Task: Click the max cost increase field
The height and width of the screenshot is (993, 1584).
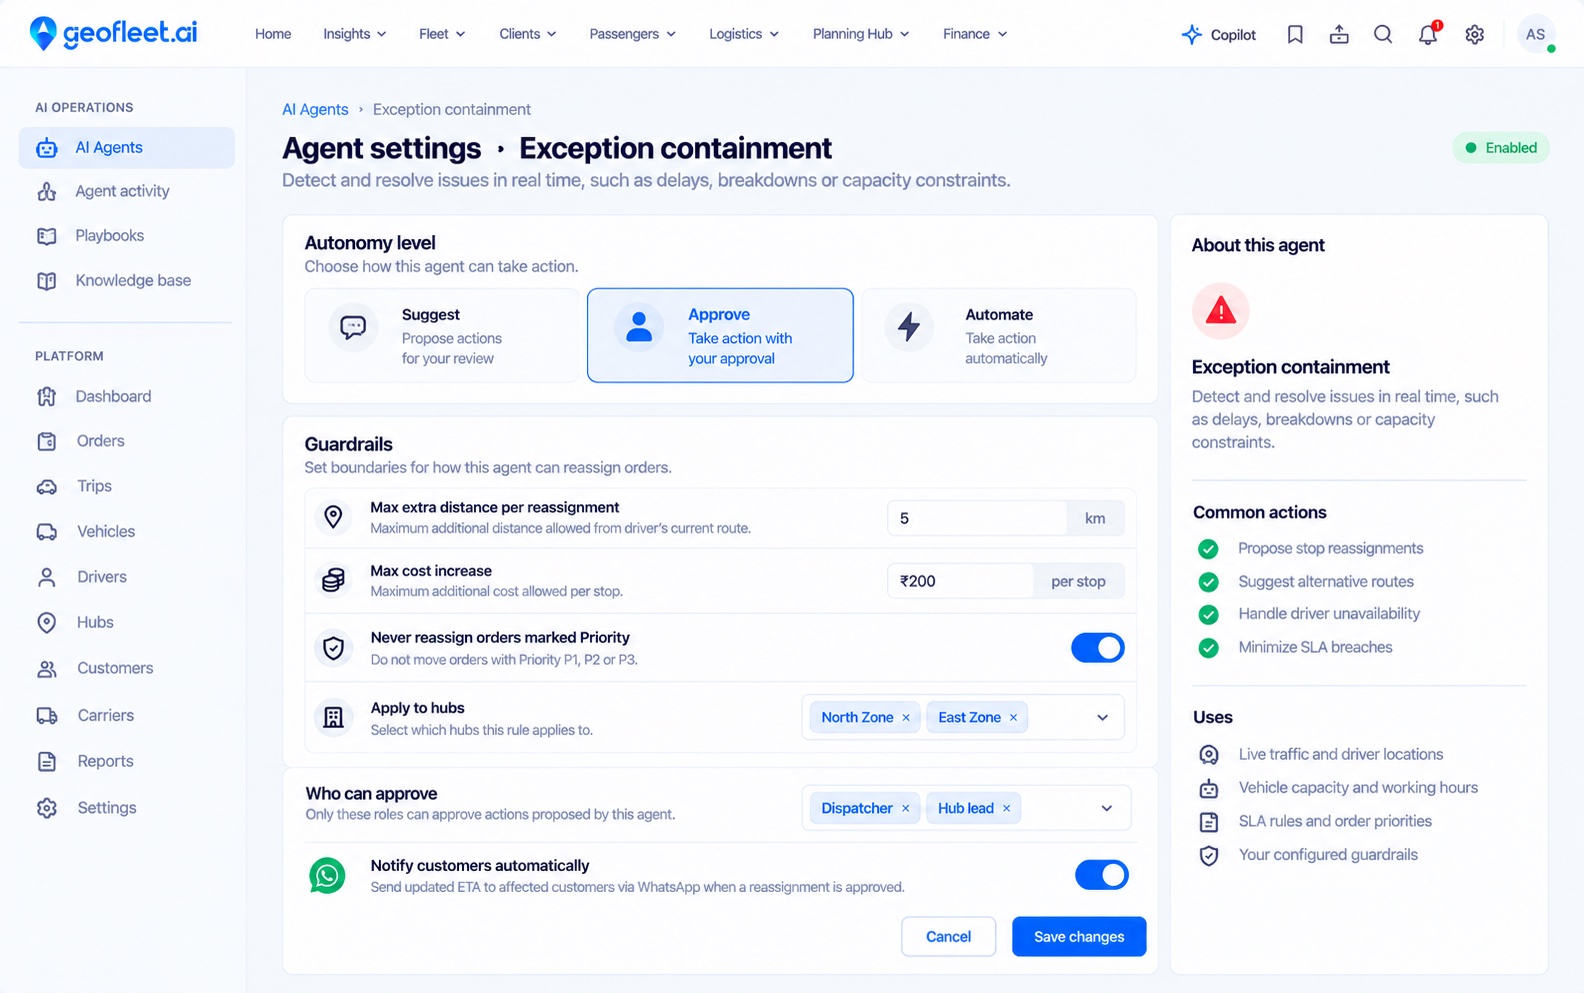Action: pyautogui.click(x=960, y=582)
